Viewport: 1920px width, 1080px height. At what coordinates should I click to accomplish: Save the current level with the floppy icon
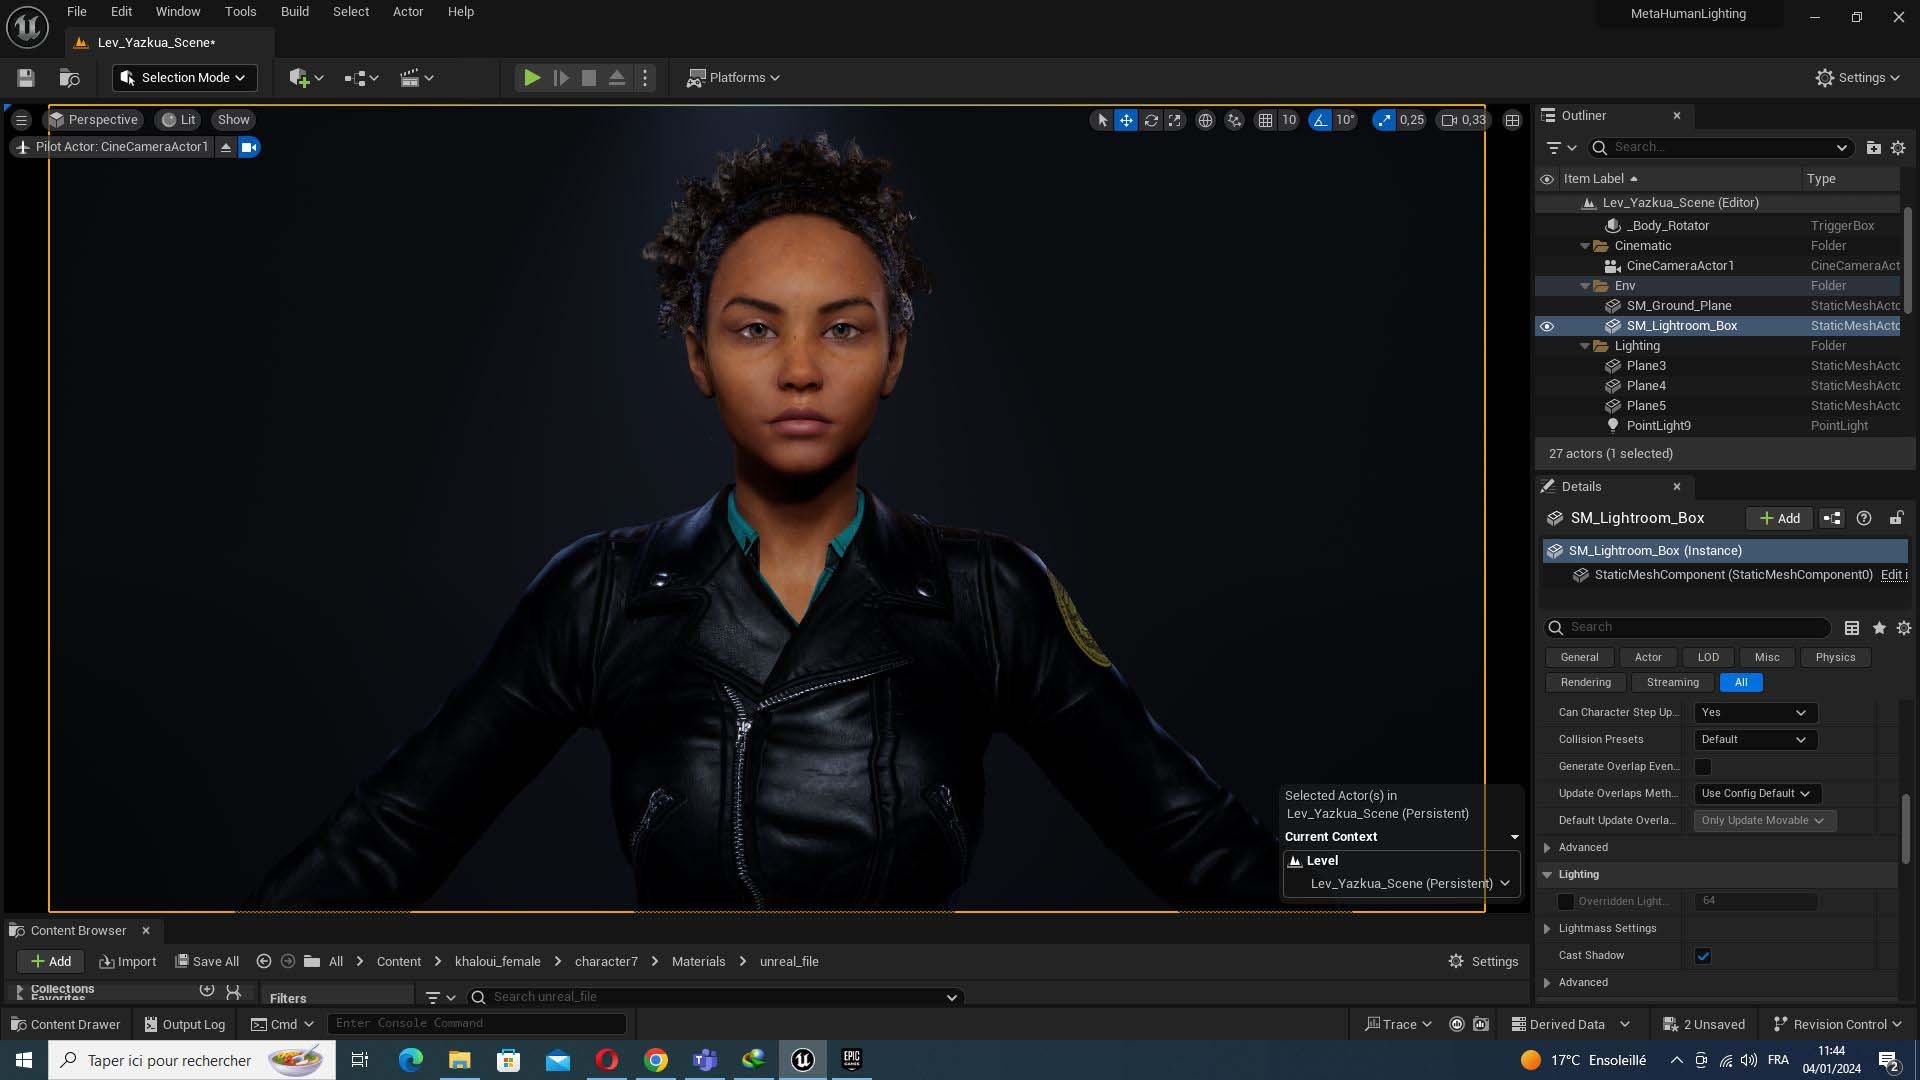(26, 78)
